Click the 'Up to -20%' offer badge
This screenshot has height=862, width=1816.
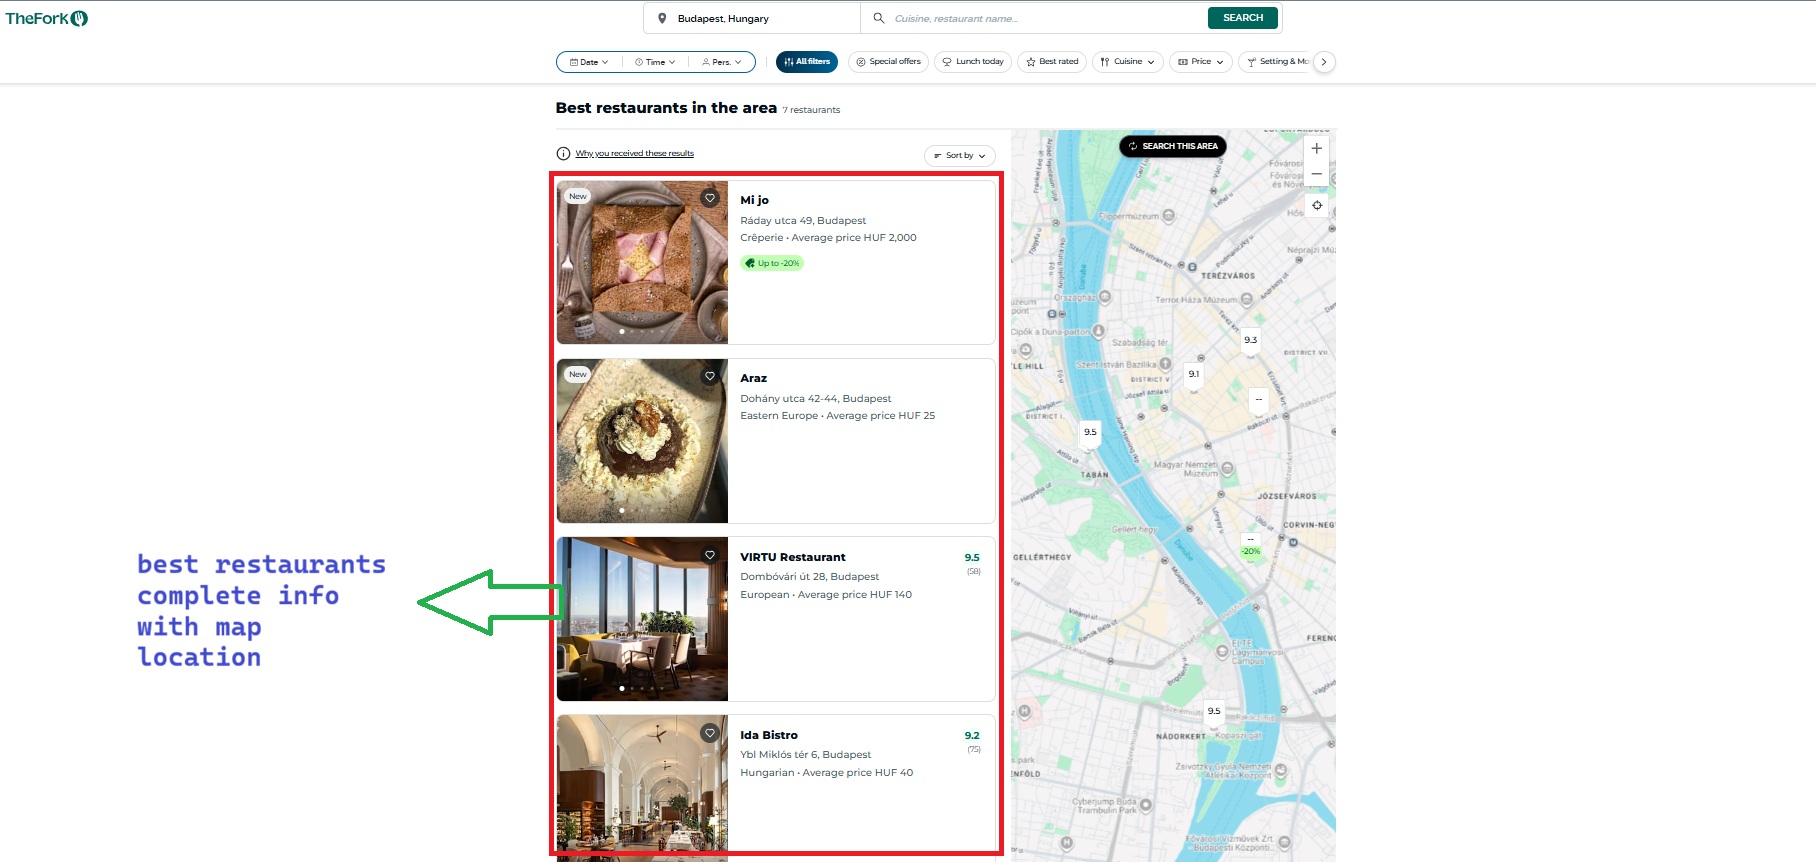[x=772, y=264]
